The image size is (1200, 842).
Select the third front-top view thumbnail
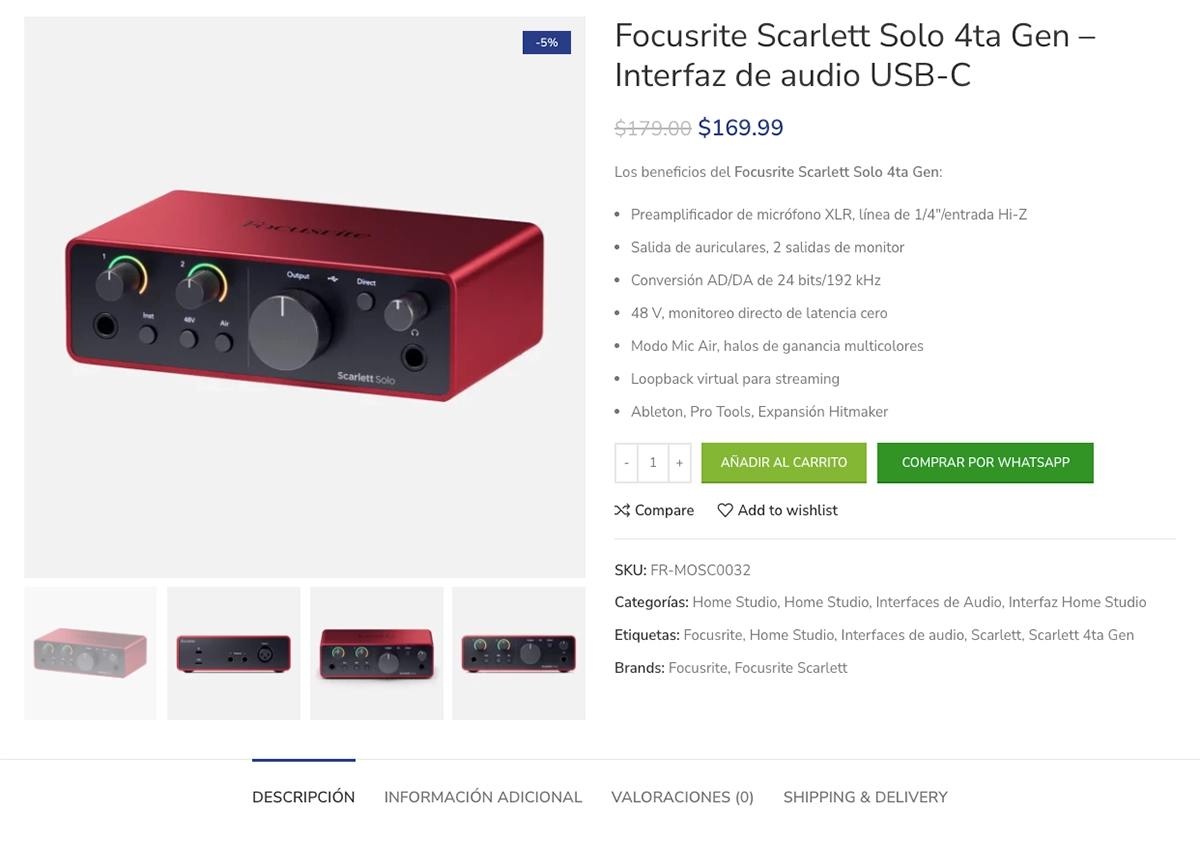[376, 653]
